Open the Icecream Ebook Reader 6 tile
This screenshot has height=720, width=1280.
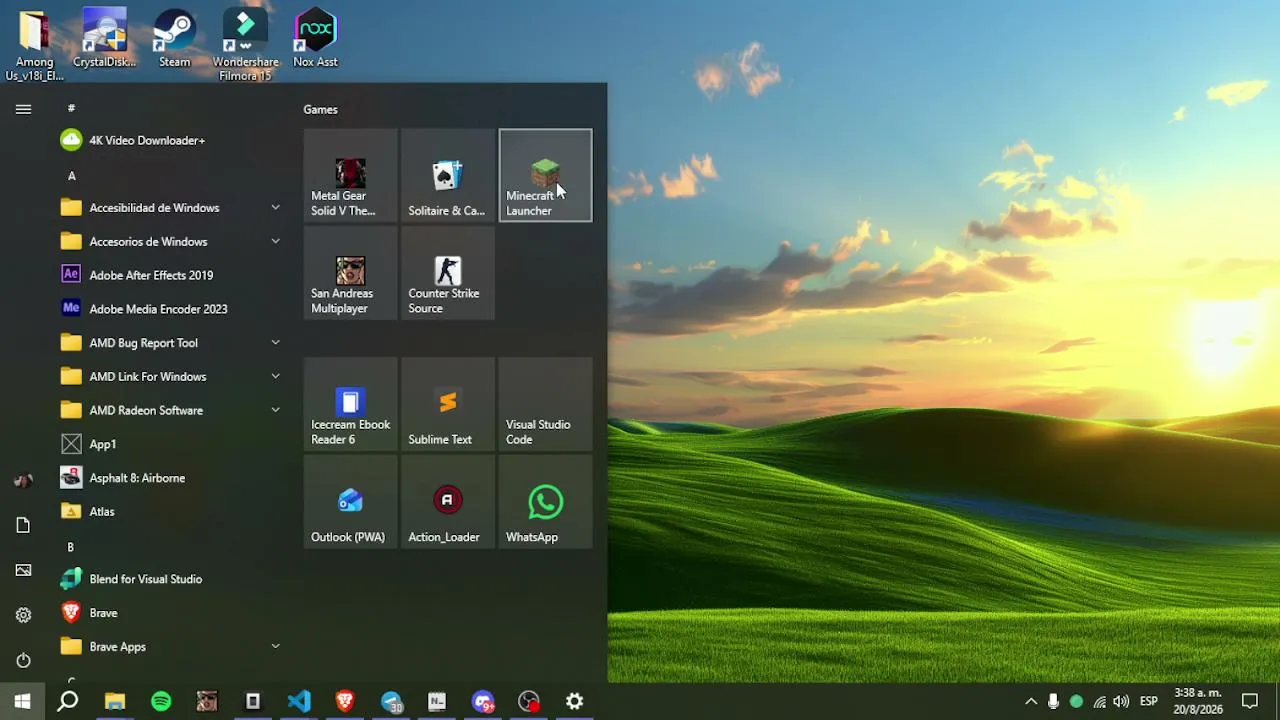[x=350, y=404]
